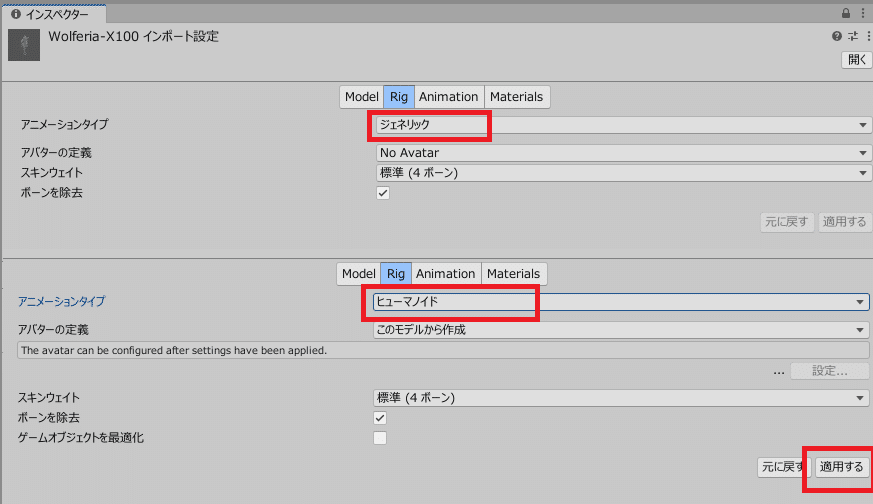Click the preset sliders icon in header
The width and height of the screenshot is (873, 504).
pyautogui.click(x=853, y=36)
